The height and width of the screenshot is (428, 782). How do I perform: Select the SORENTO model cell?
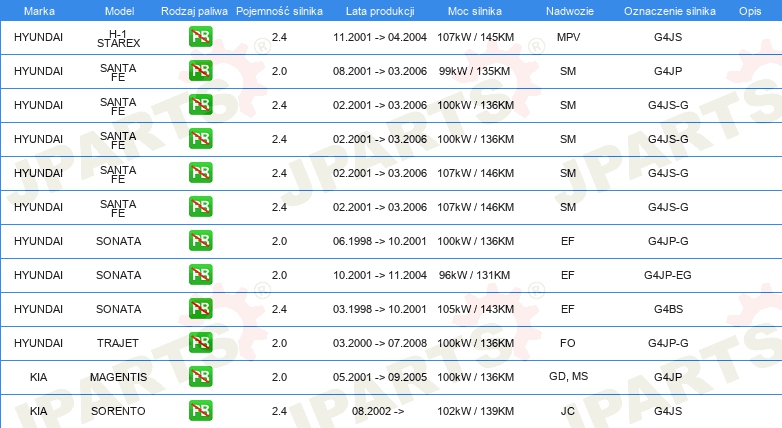click(118, 411)
